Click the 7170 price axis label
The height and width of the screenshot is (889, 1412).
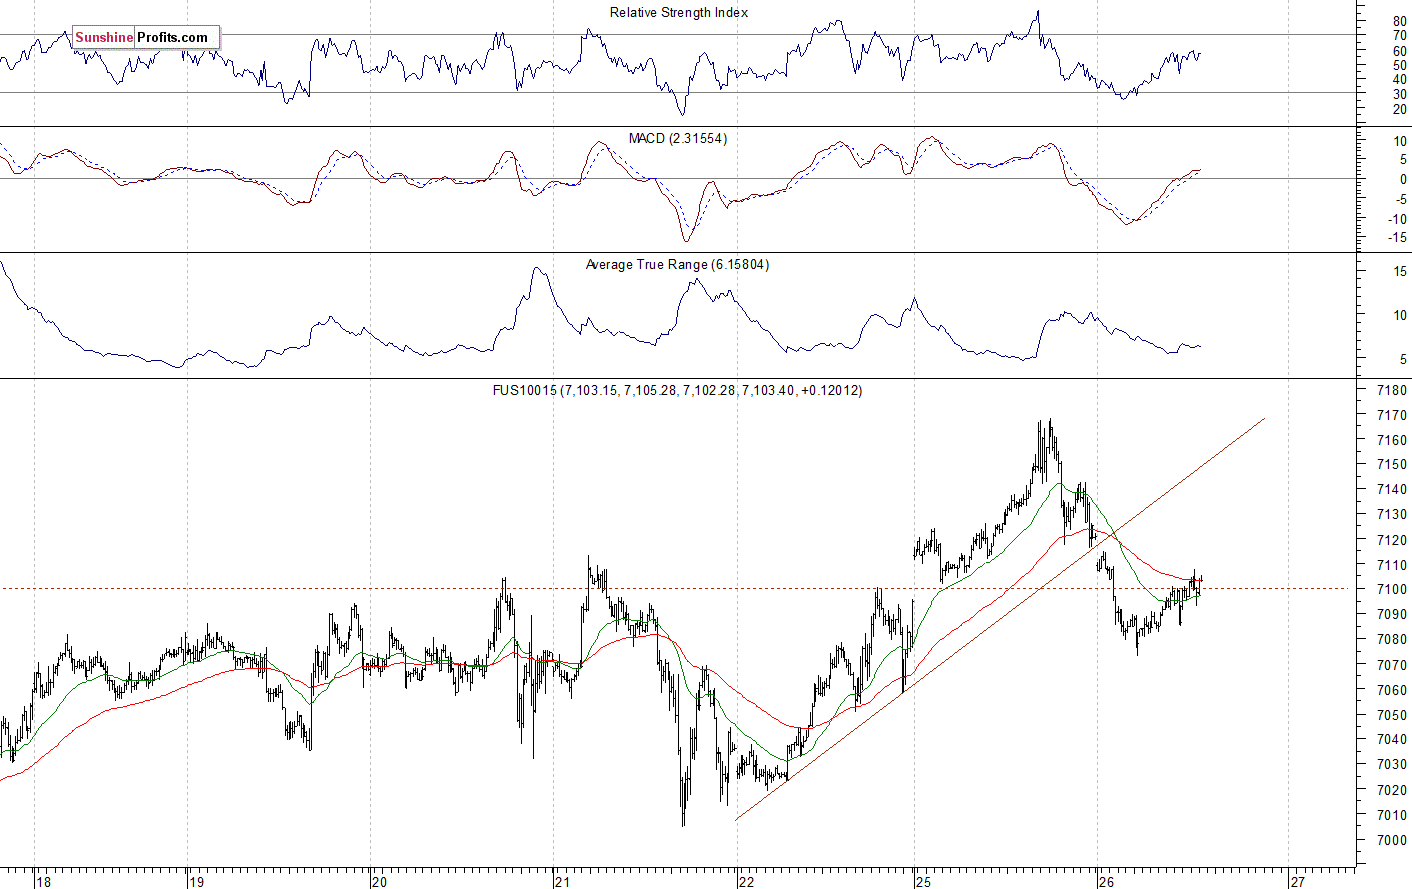pos(1392,415)
